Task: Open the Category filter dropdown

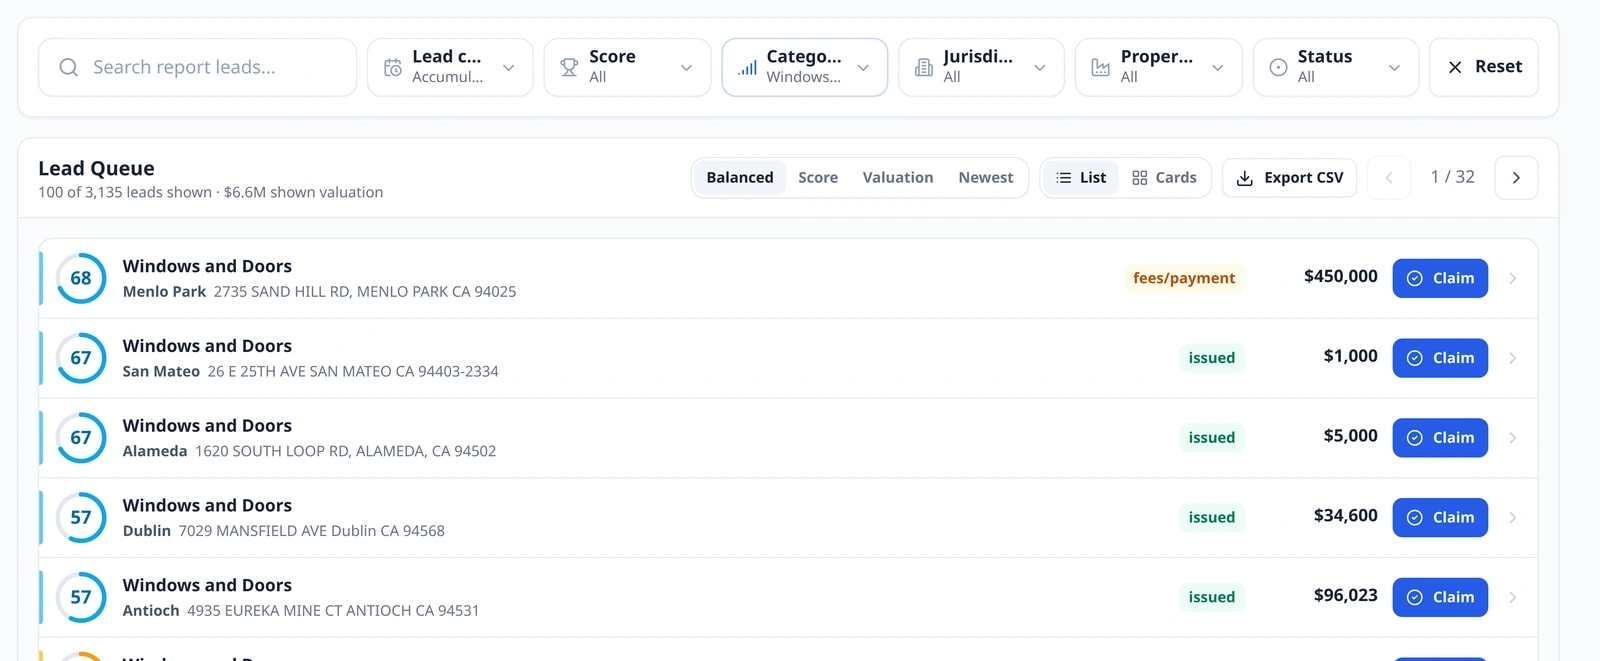Action: point(805,67)
